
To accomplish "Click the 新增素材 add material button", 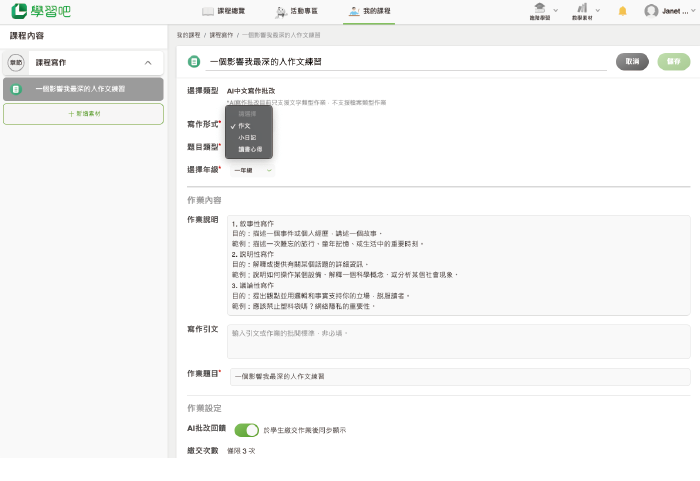I will click(83, 114).
